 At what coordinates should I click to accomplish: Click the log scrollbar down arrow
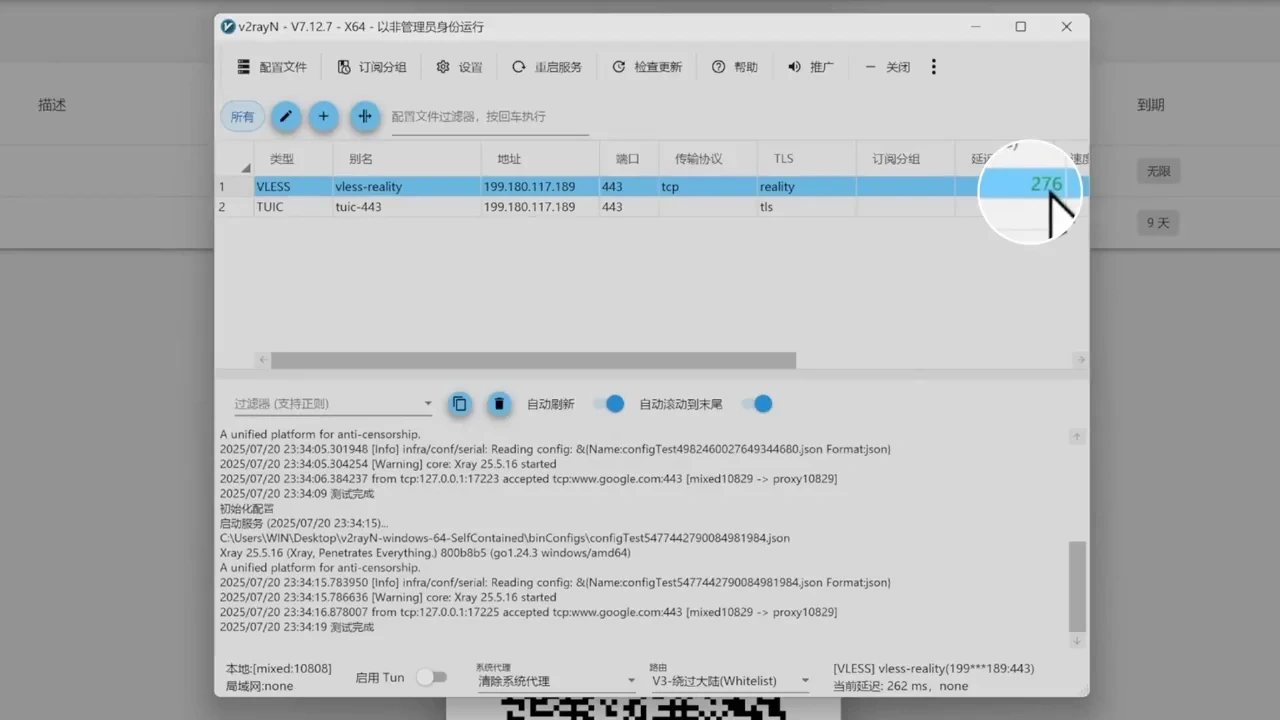tap(1077, 641)
